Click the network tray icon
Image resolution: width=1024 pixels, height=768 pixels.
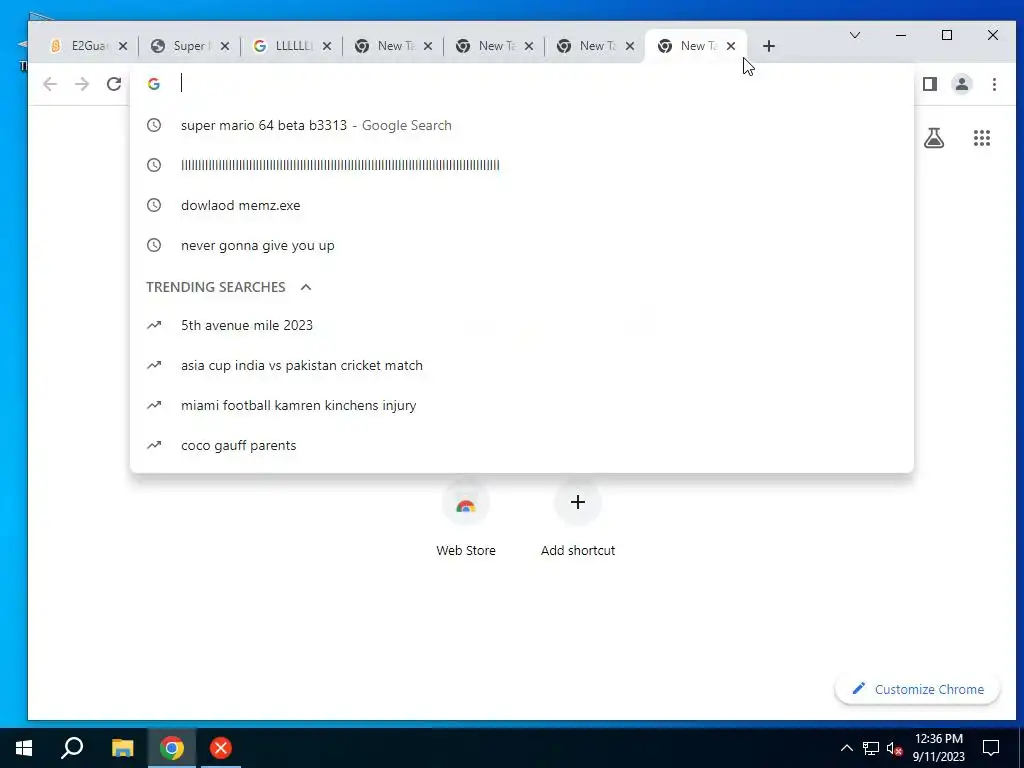tap(871, 748)
